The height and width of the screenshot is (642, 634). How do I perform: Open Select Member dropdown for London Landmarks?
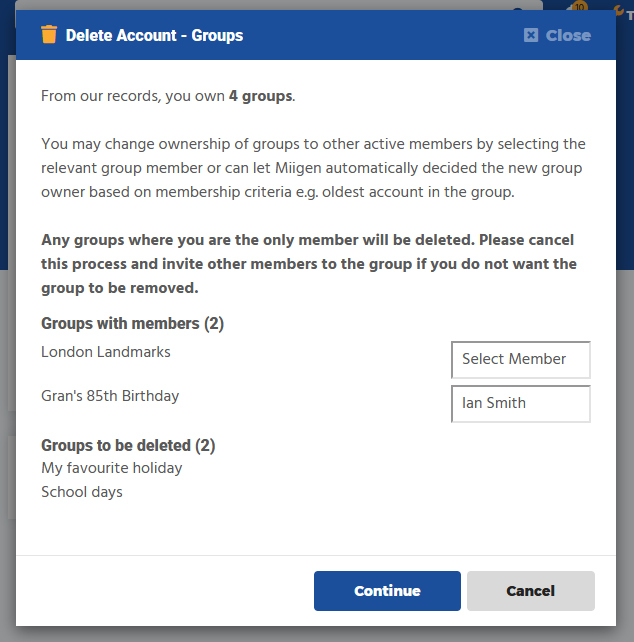pos(520,360)
